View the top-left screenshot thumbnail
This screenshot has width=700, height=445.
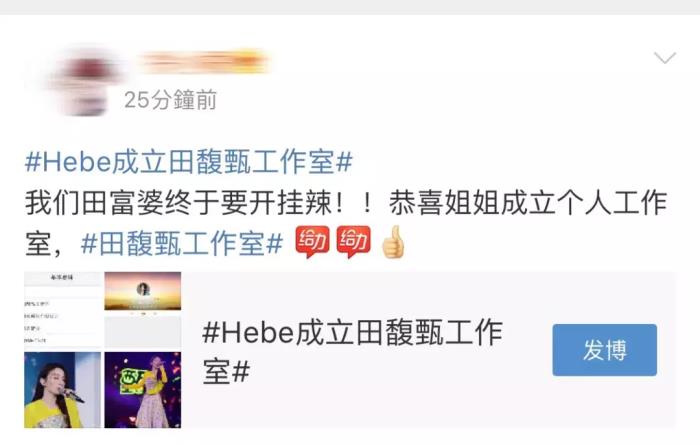[x=62, y=309]
